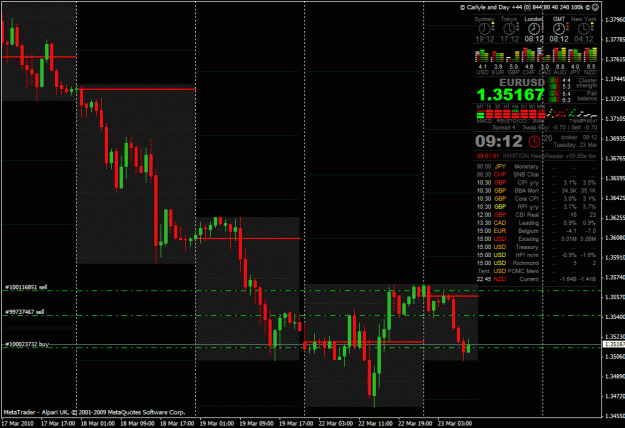
Task: Click the 18 Mar 09:00 time axis label
Action: pyautogui.click(x=137, y=423)
